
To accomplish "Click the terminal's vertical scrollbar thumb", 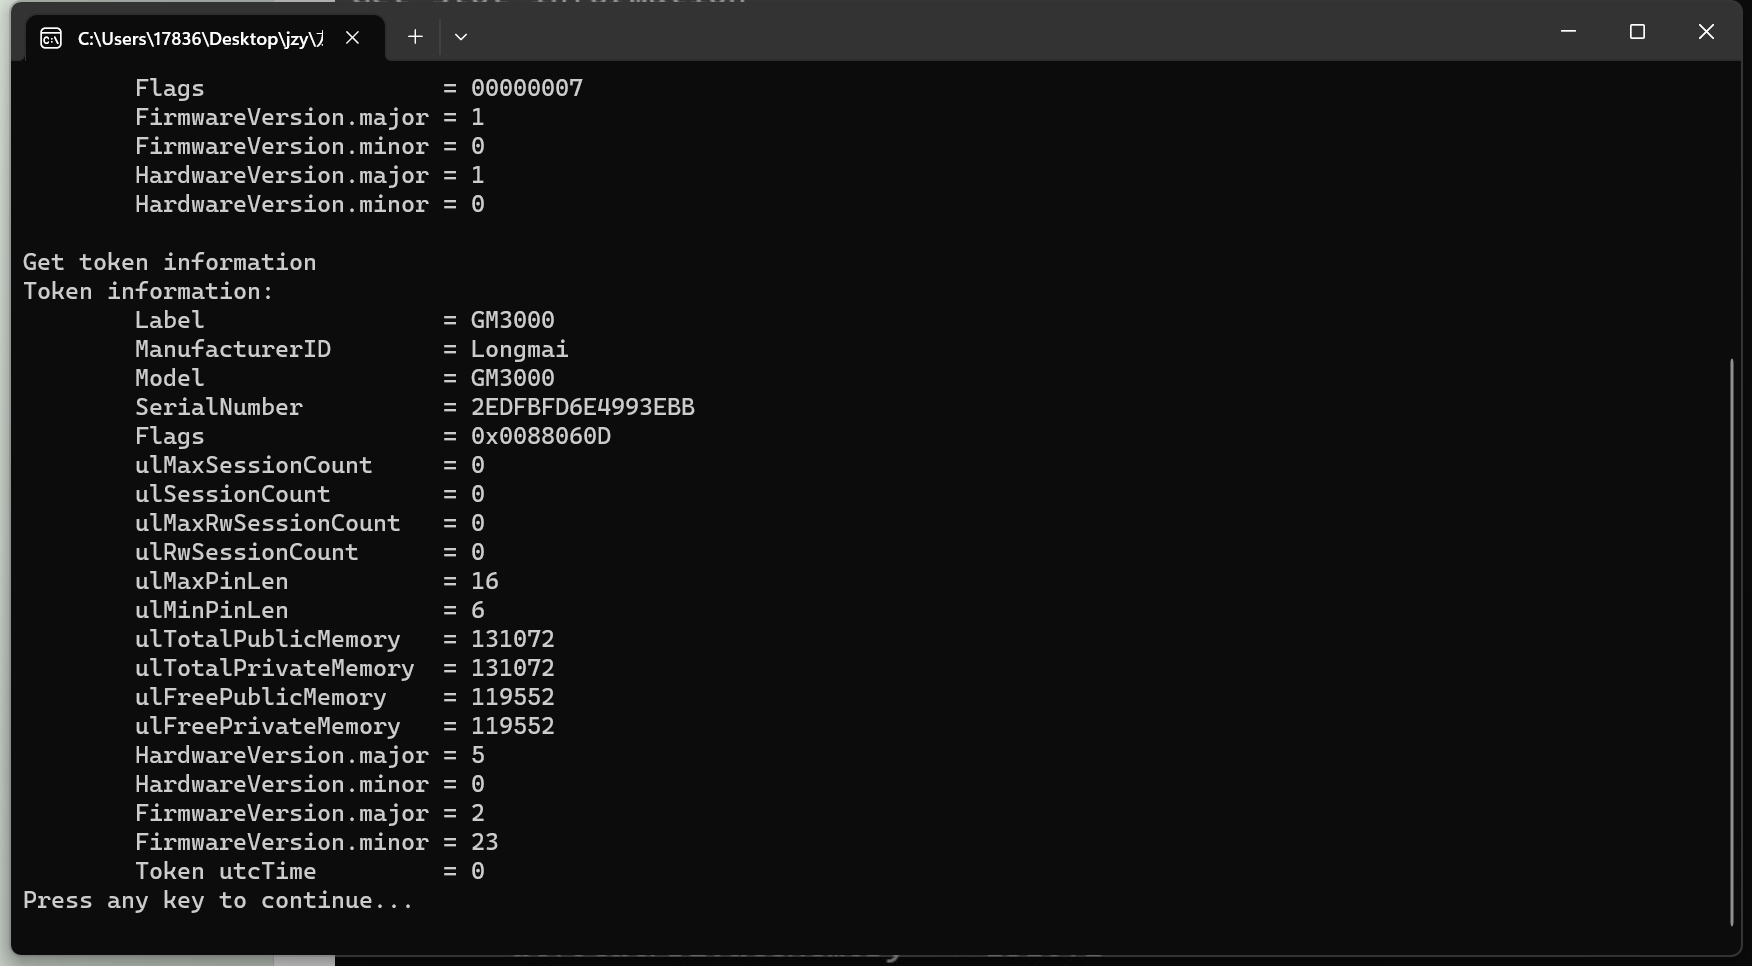I will pyautogui.click(x=1731, y=642).
